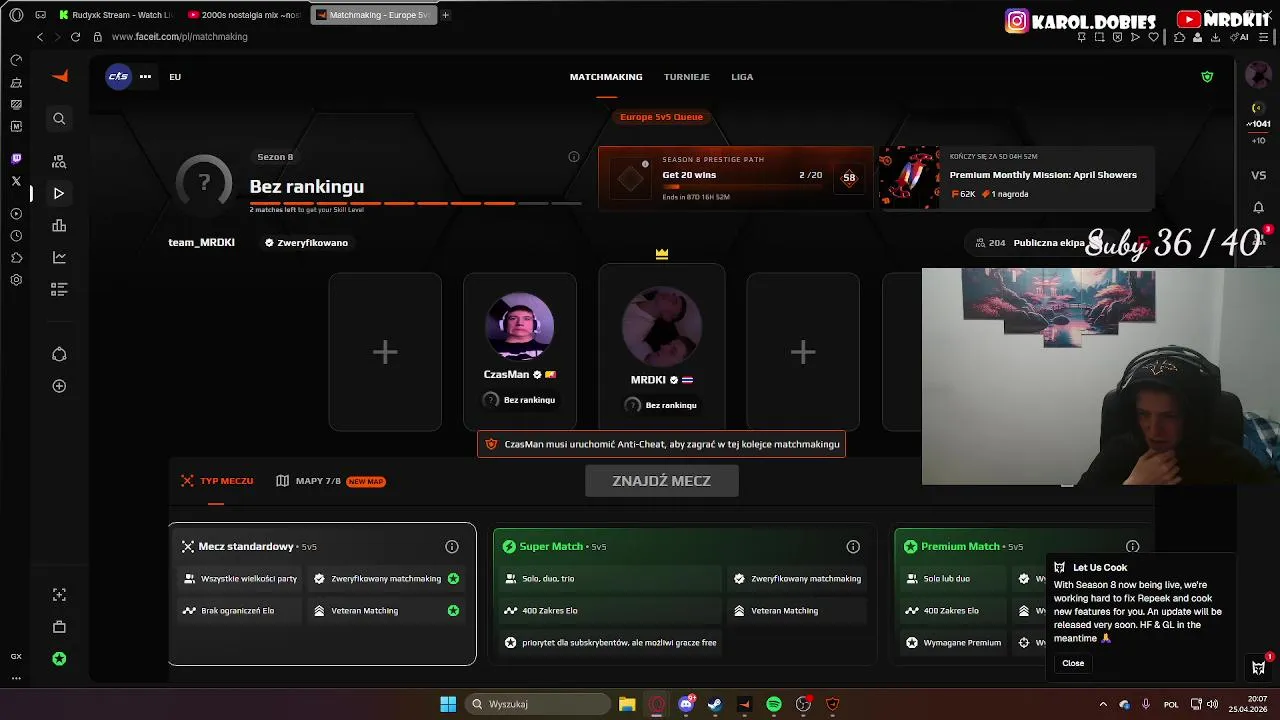Open X in the Opera sidebar
This screenshot has height=720, width=1280.
(x=16, y=181)
